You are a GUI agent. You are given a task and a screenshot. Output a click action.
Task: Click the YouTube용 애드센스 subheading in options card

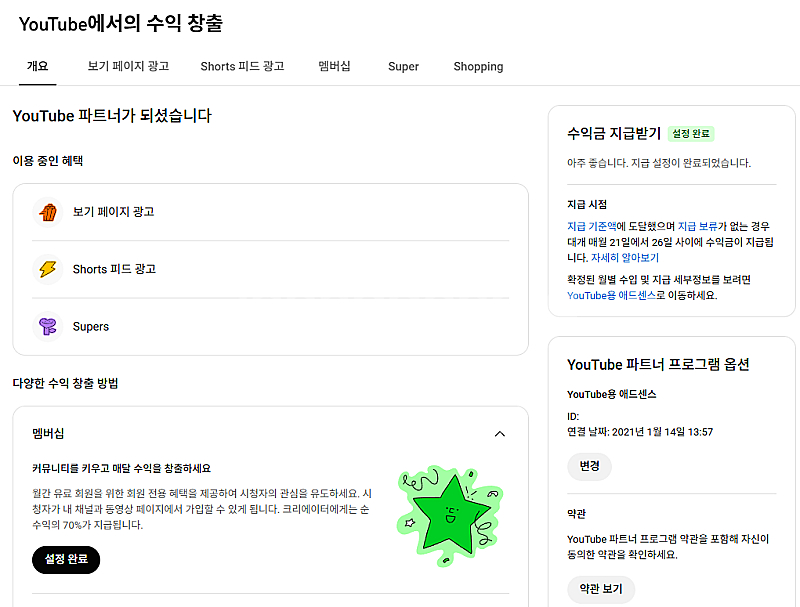(611, 394)
